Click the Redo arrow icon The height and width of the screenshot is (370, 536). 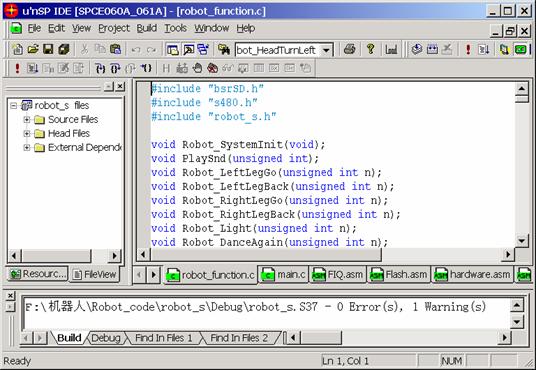tap(151, 50)
